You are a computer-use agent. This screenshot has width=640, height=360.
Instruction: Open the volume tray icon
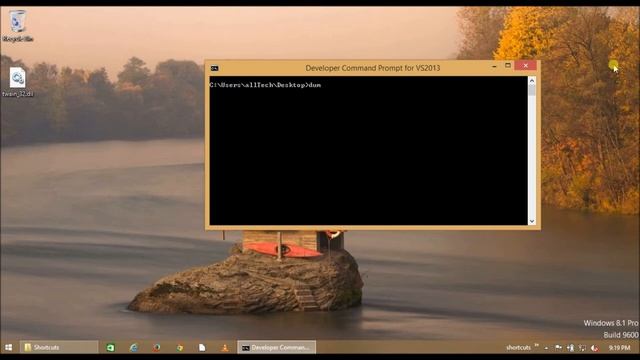tap(595, 348)
